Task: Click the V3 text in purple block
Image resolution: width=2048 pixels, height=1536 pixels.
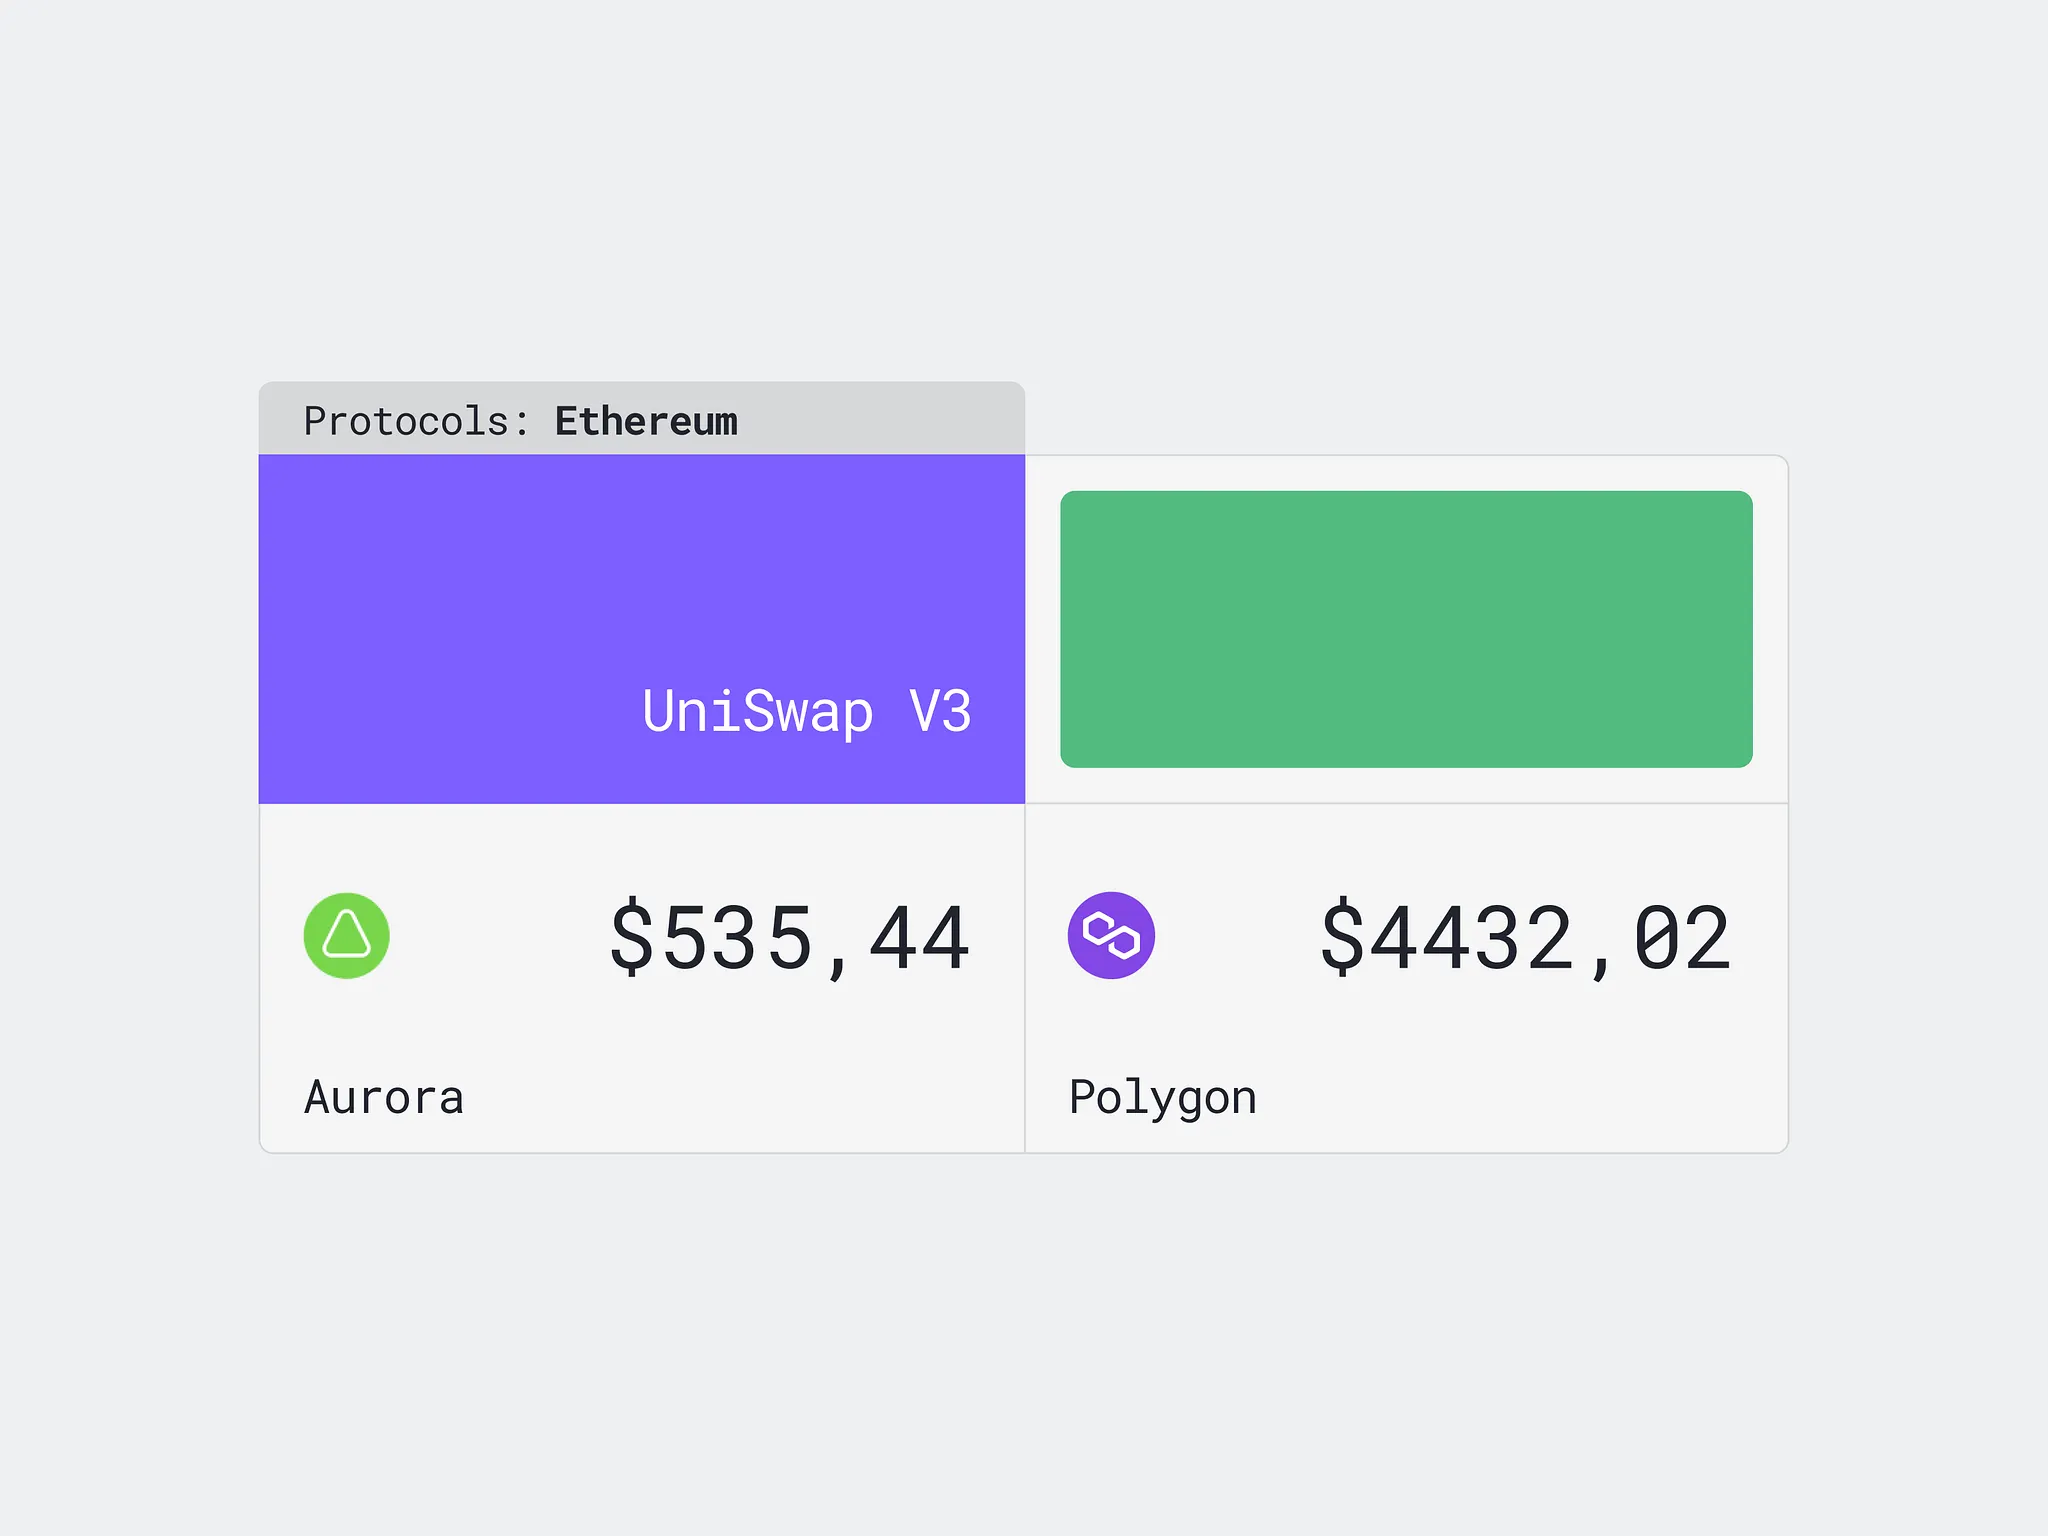Action: (x=940, y=711)
